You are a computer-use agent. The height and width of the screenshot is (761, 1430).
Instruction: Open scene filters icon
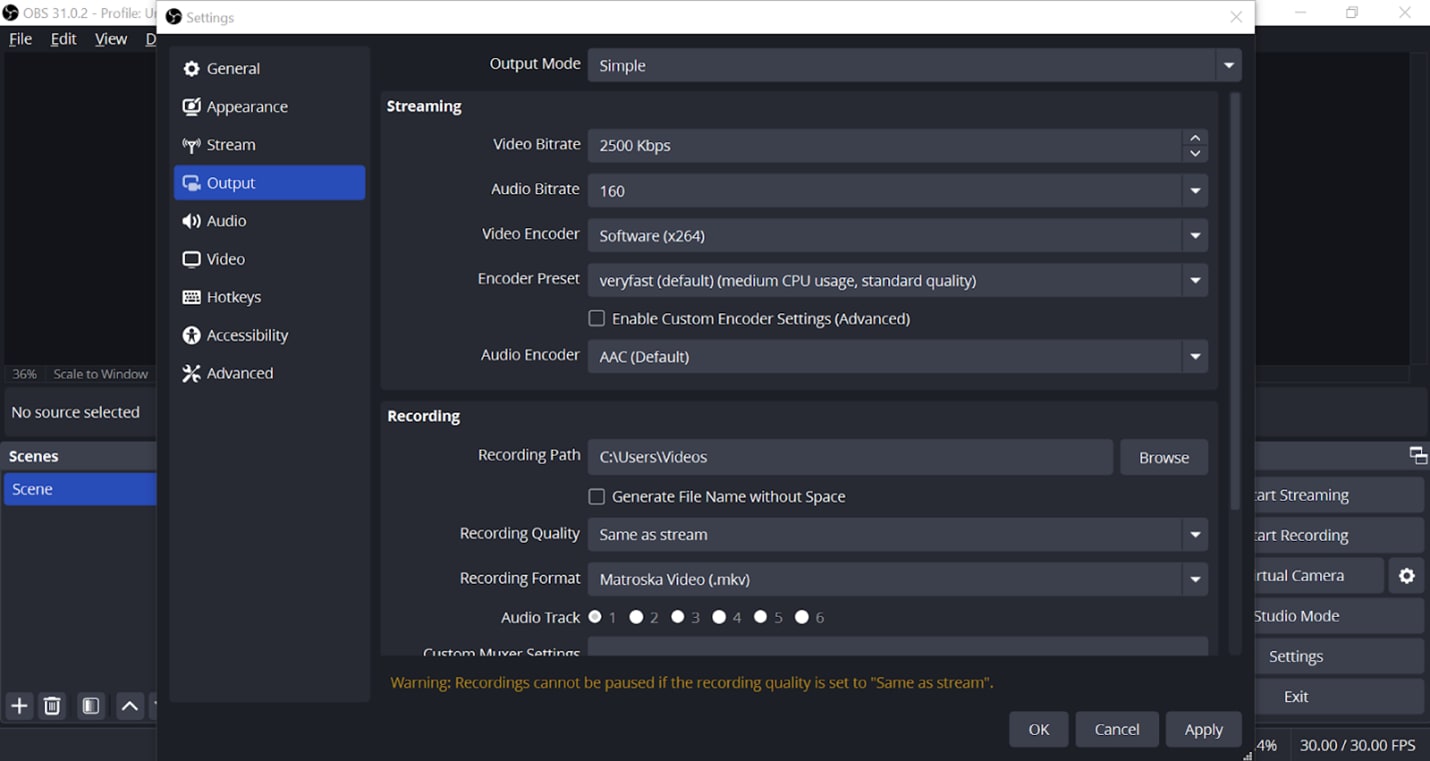91,706
